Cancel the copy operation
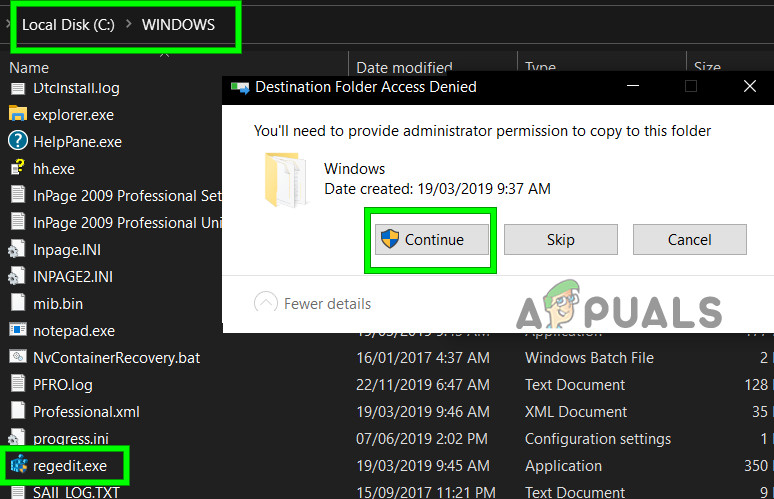Image resolution: width=774 pixels, height=499 pixels. tap(690, 239)
